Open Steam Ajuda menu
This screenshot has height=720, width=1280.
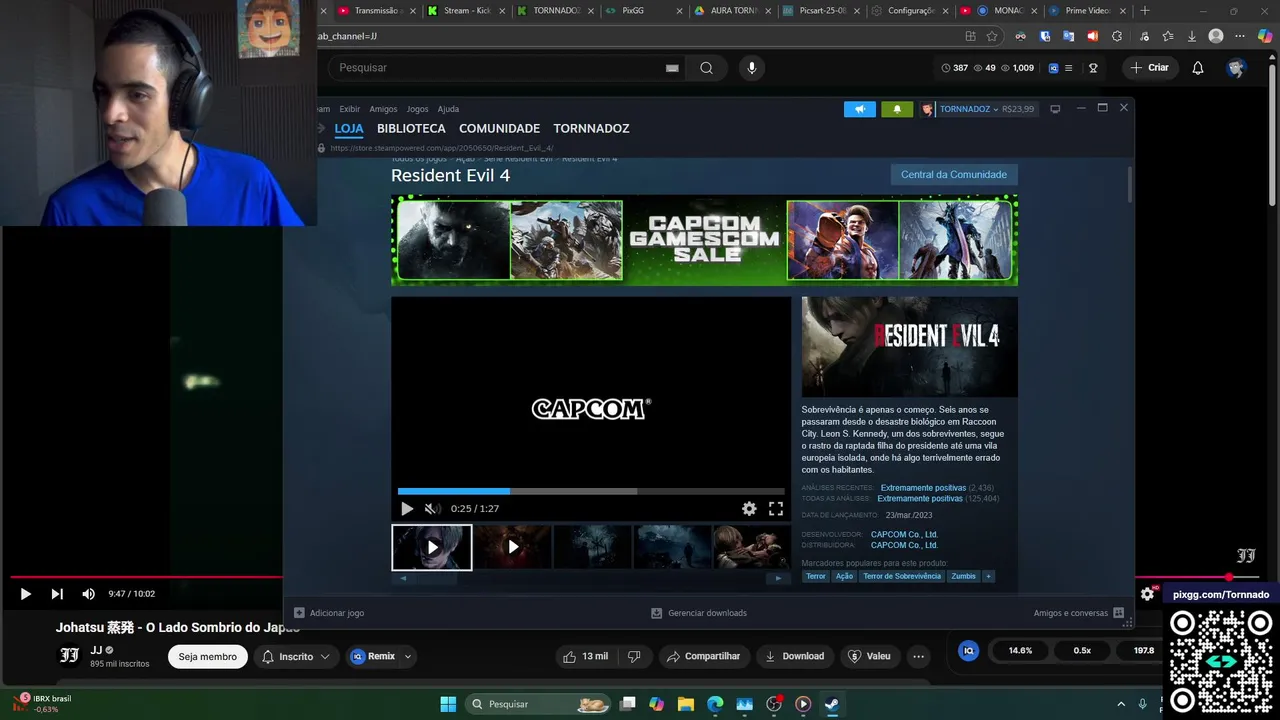pyautogui.click(x=448, y=109)
